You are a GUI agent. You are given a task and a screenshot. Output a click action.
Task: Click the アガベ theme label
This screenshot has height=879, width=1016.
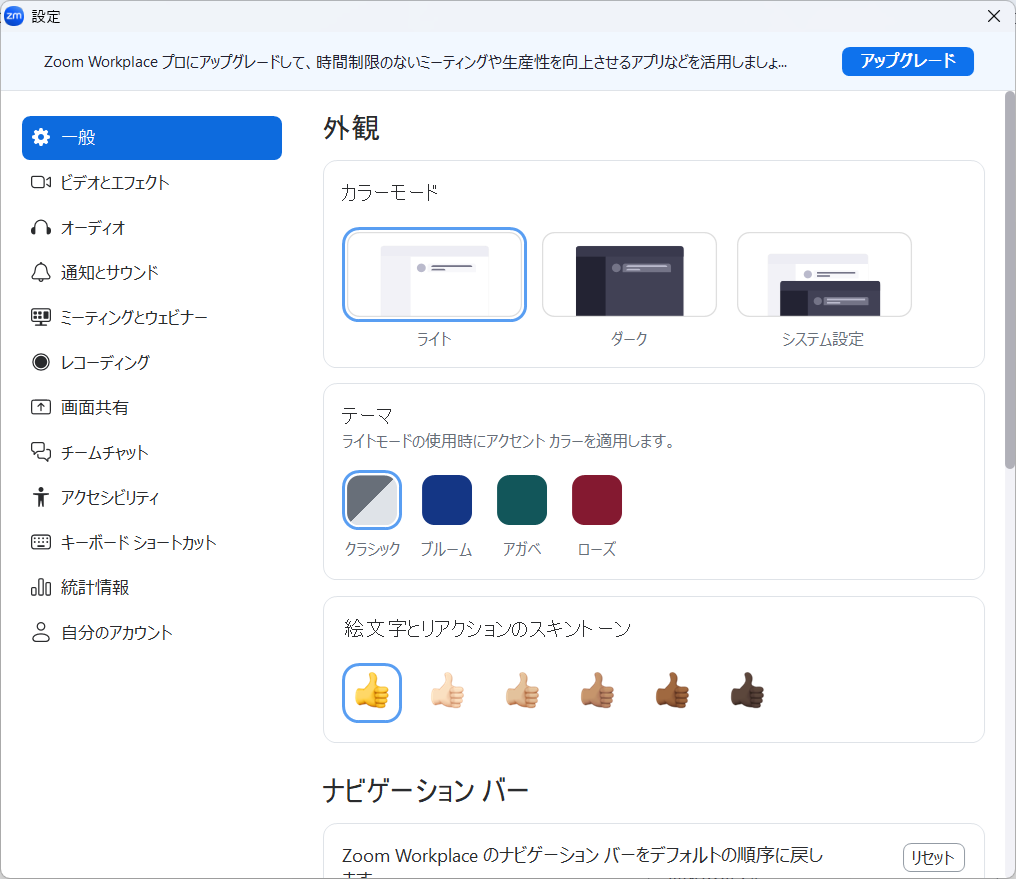[522, 549]
